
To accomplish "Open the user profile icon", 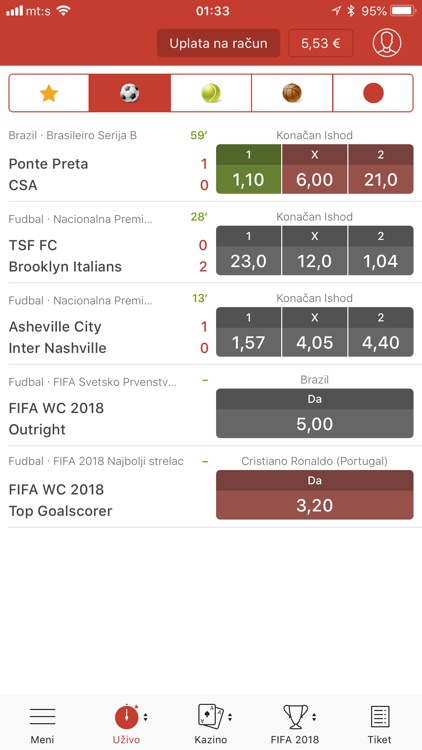I will (387, 44).
